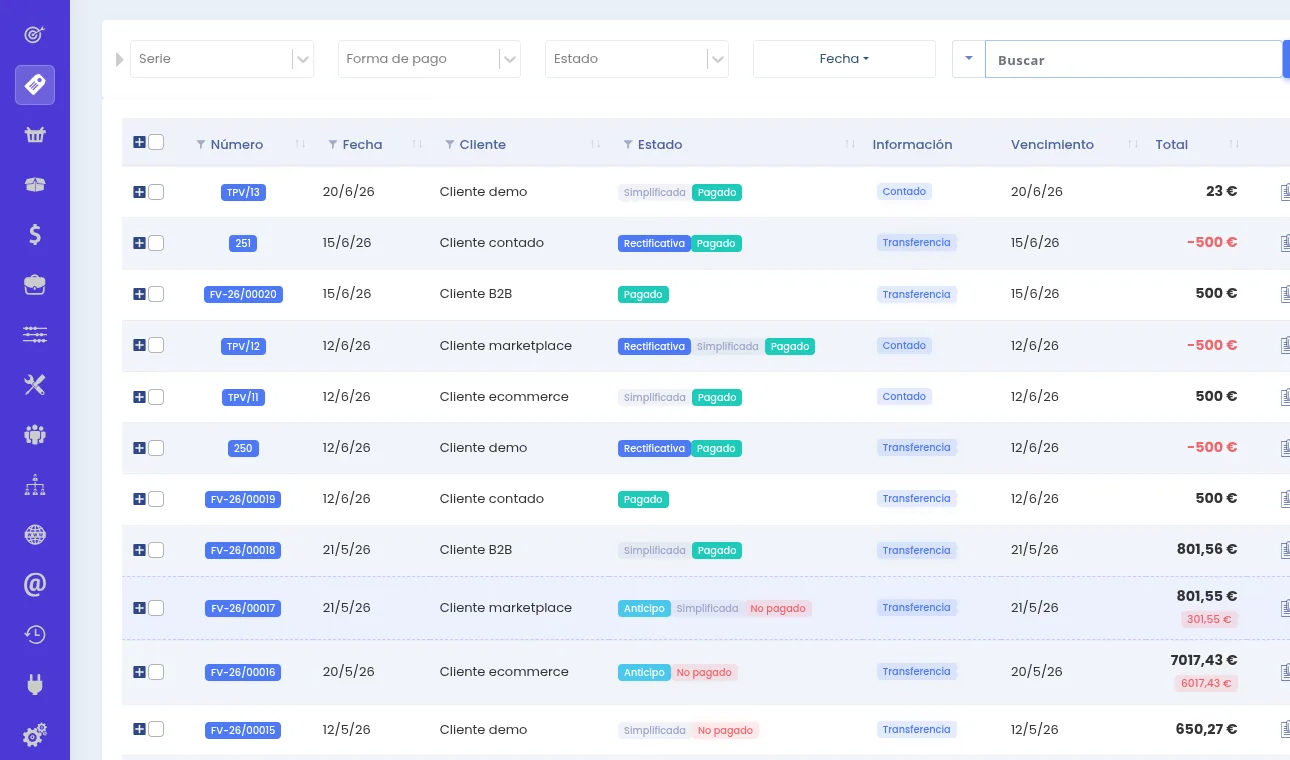Click the Fecha column header
The image size is (1290, 760).
(362, 145)
